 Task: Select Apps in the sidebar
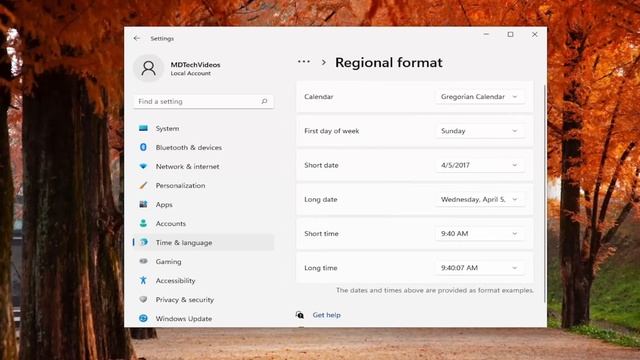click(203, 204)
